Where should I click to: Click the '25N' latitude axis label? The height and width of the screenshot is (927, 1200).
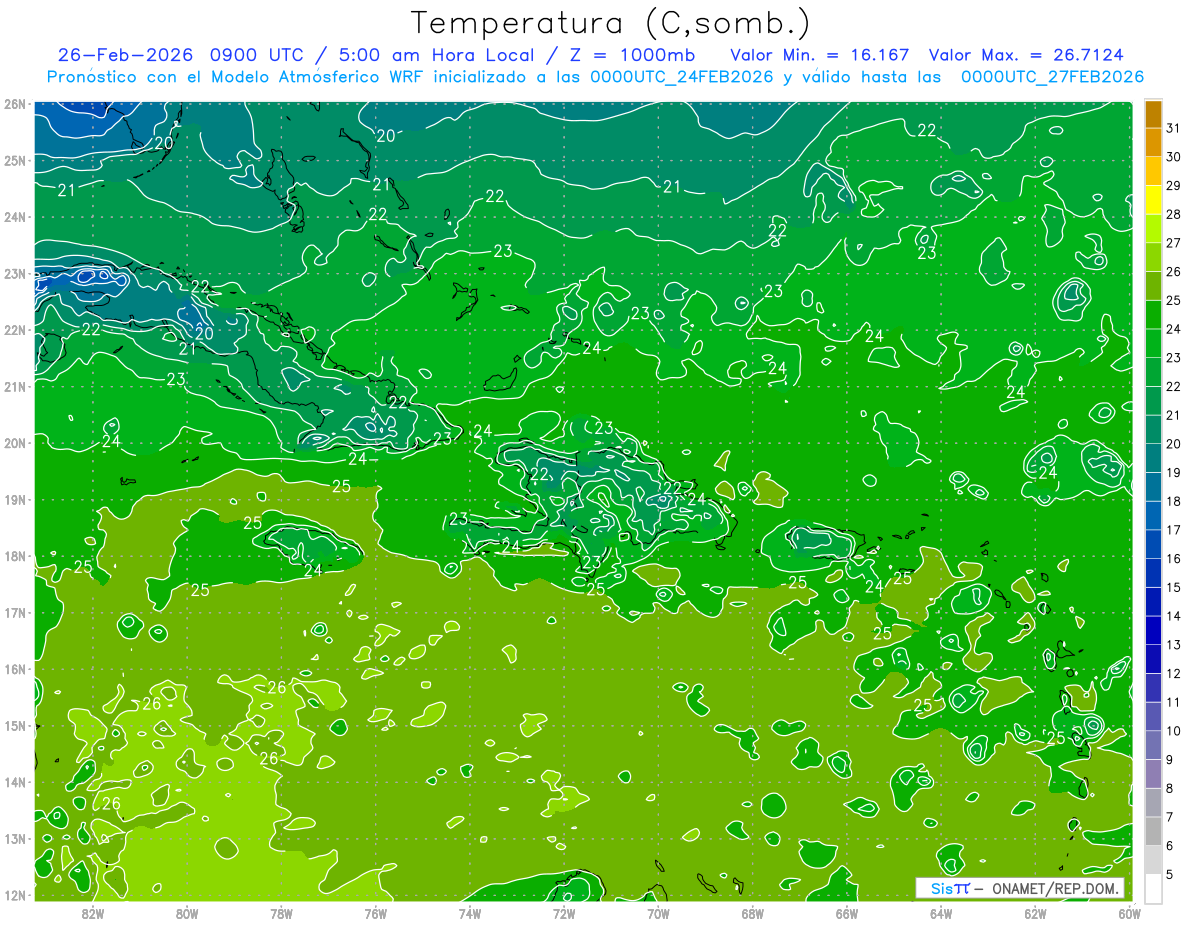click(14, 160)
